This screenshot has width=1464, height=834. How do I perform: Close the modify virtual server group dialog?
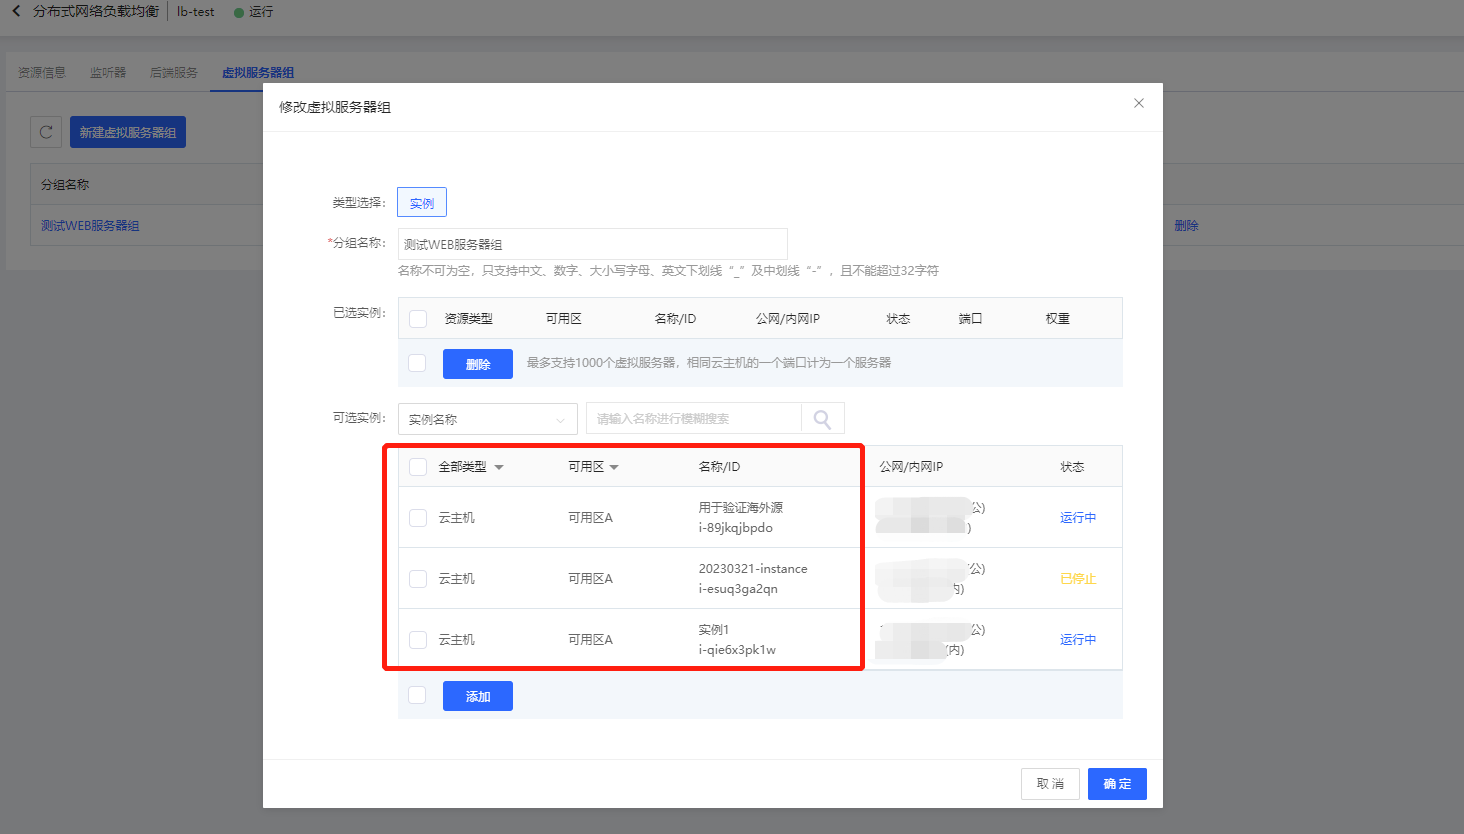coord(1138,103)
